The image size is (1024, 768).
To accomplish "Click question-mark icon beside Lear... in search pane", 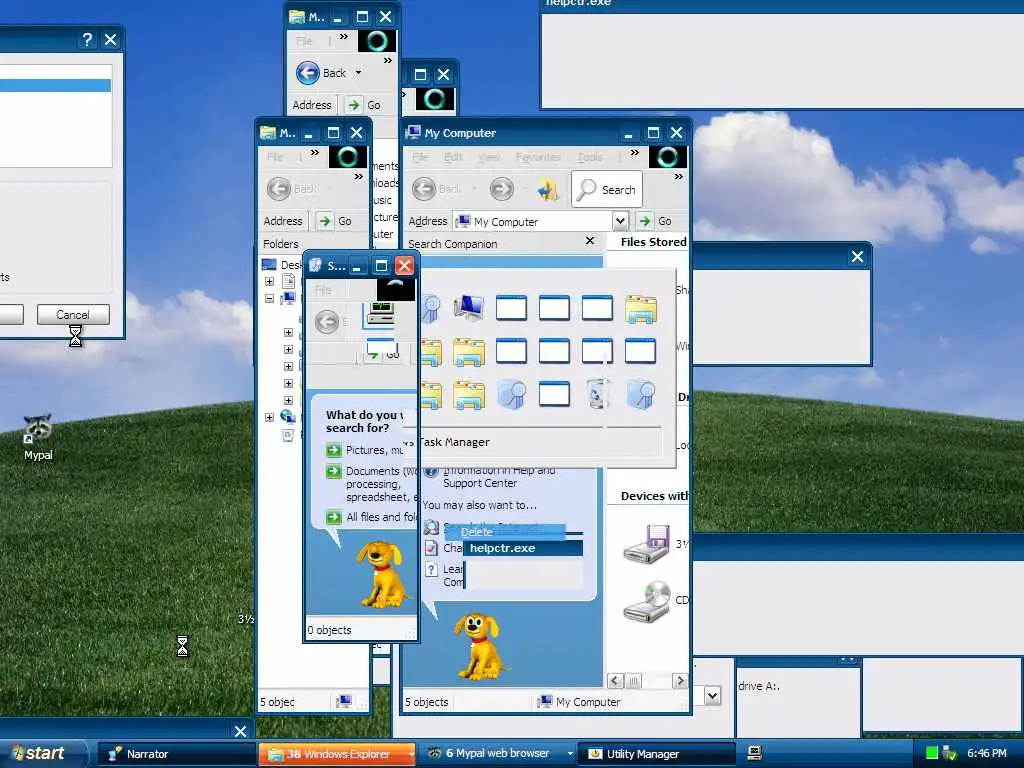I will (431, 569).
